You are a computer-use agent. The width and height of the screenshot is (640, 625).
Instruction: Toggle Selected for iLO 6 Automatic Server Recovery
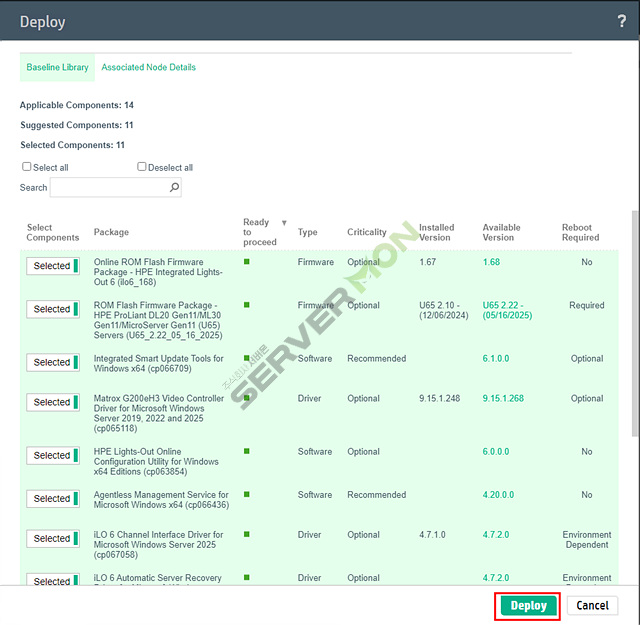pos(53,579)
